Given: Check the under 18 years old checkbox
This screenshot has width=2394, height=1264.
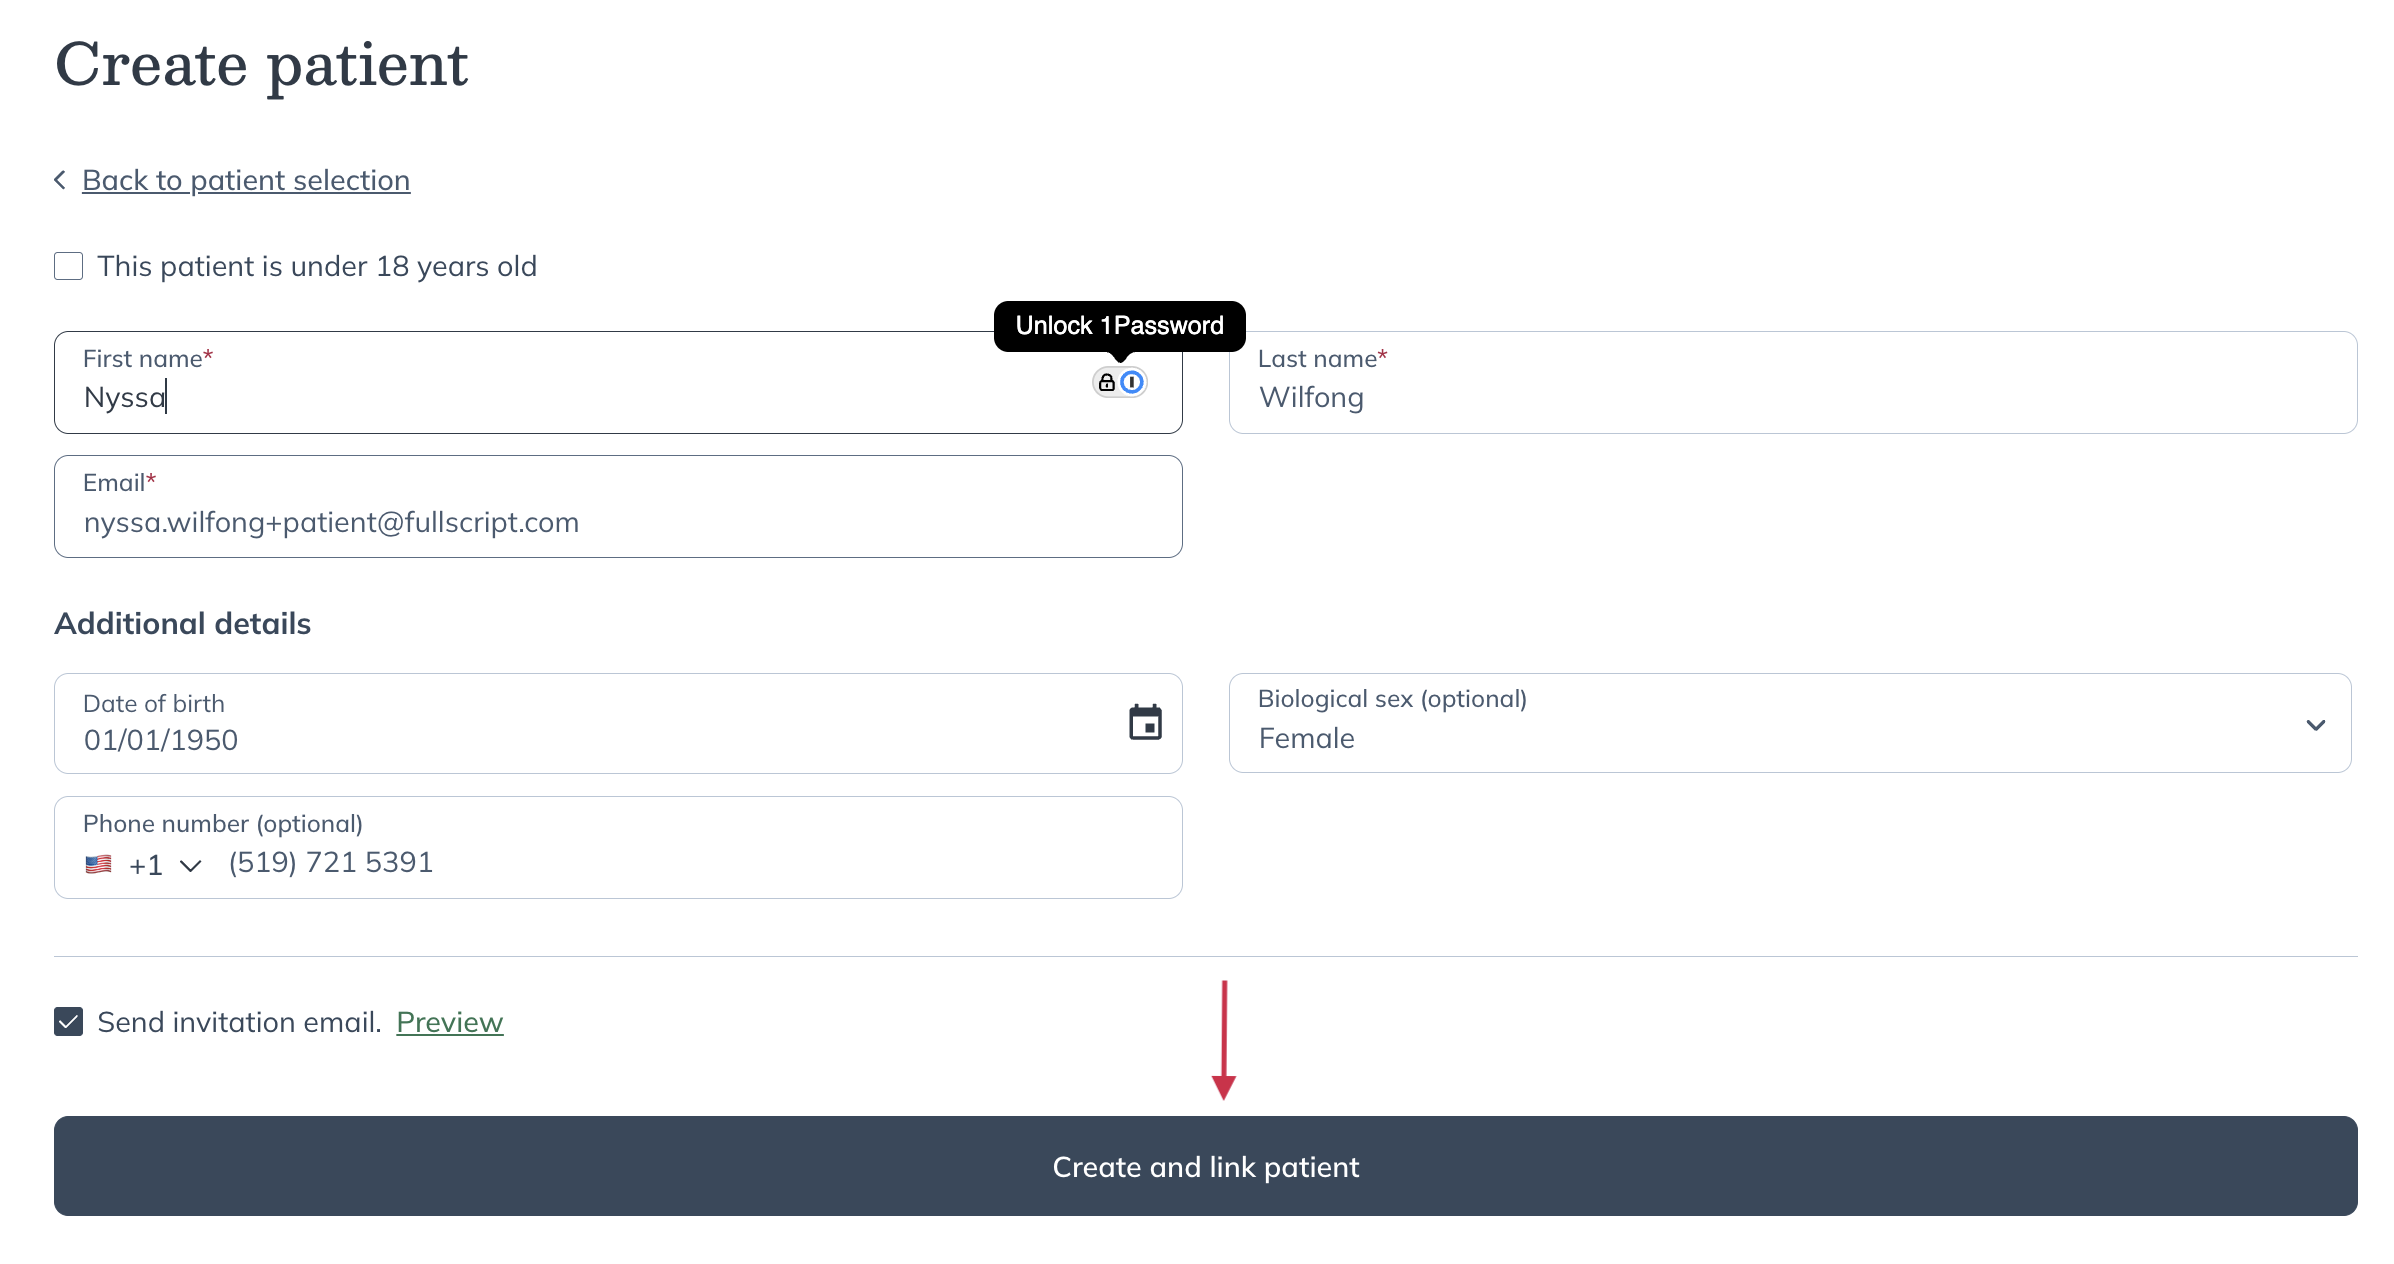Looking at the screenshot, I should (x=68, y=266).
